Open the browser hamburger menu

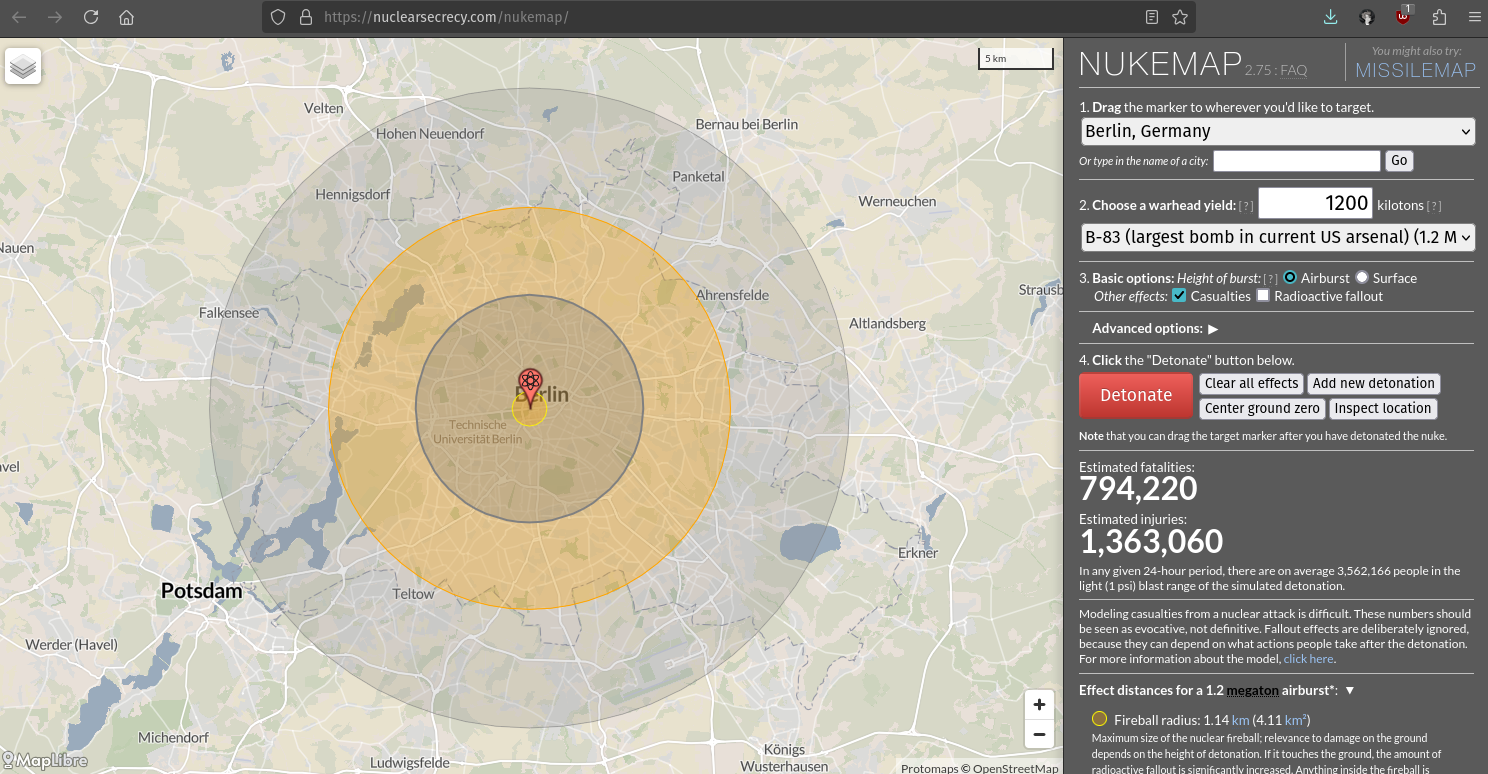1474,17
